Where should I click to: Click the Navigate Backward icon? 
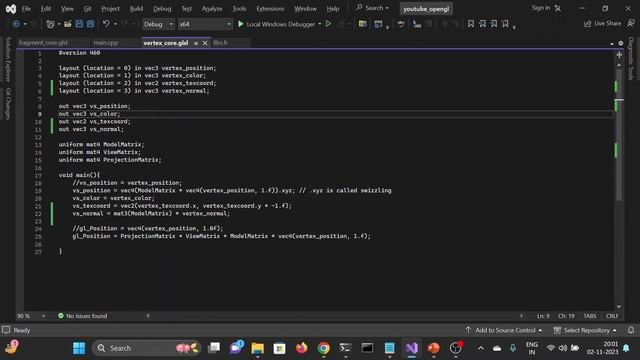(16, 24)
